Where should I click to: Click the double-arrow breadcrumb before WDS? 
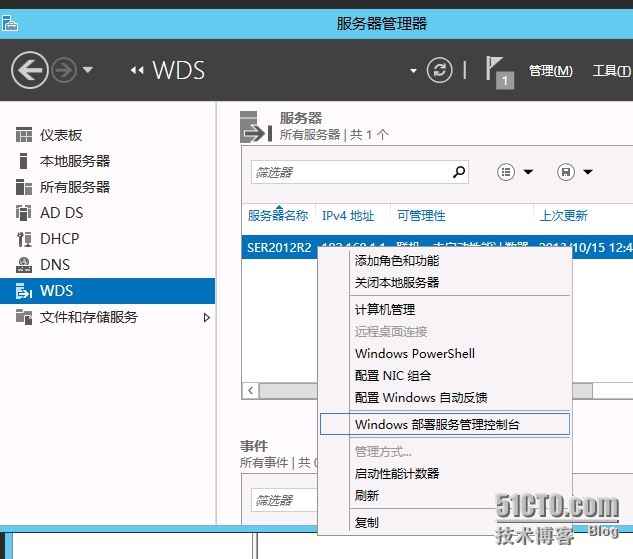tap(137, 71)
